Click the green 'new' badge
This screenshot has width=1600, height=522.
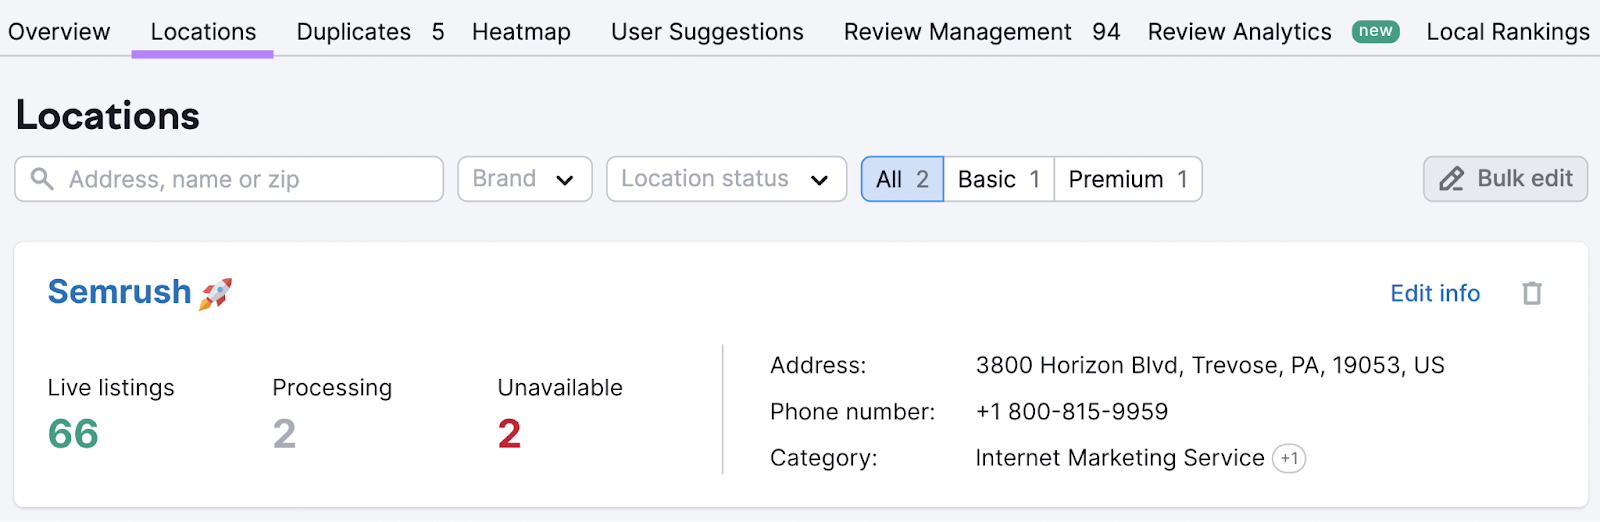(1375, 31)
